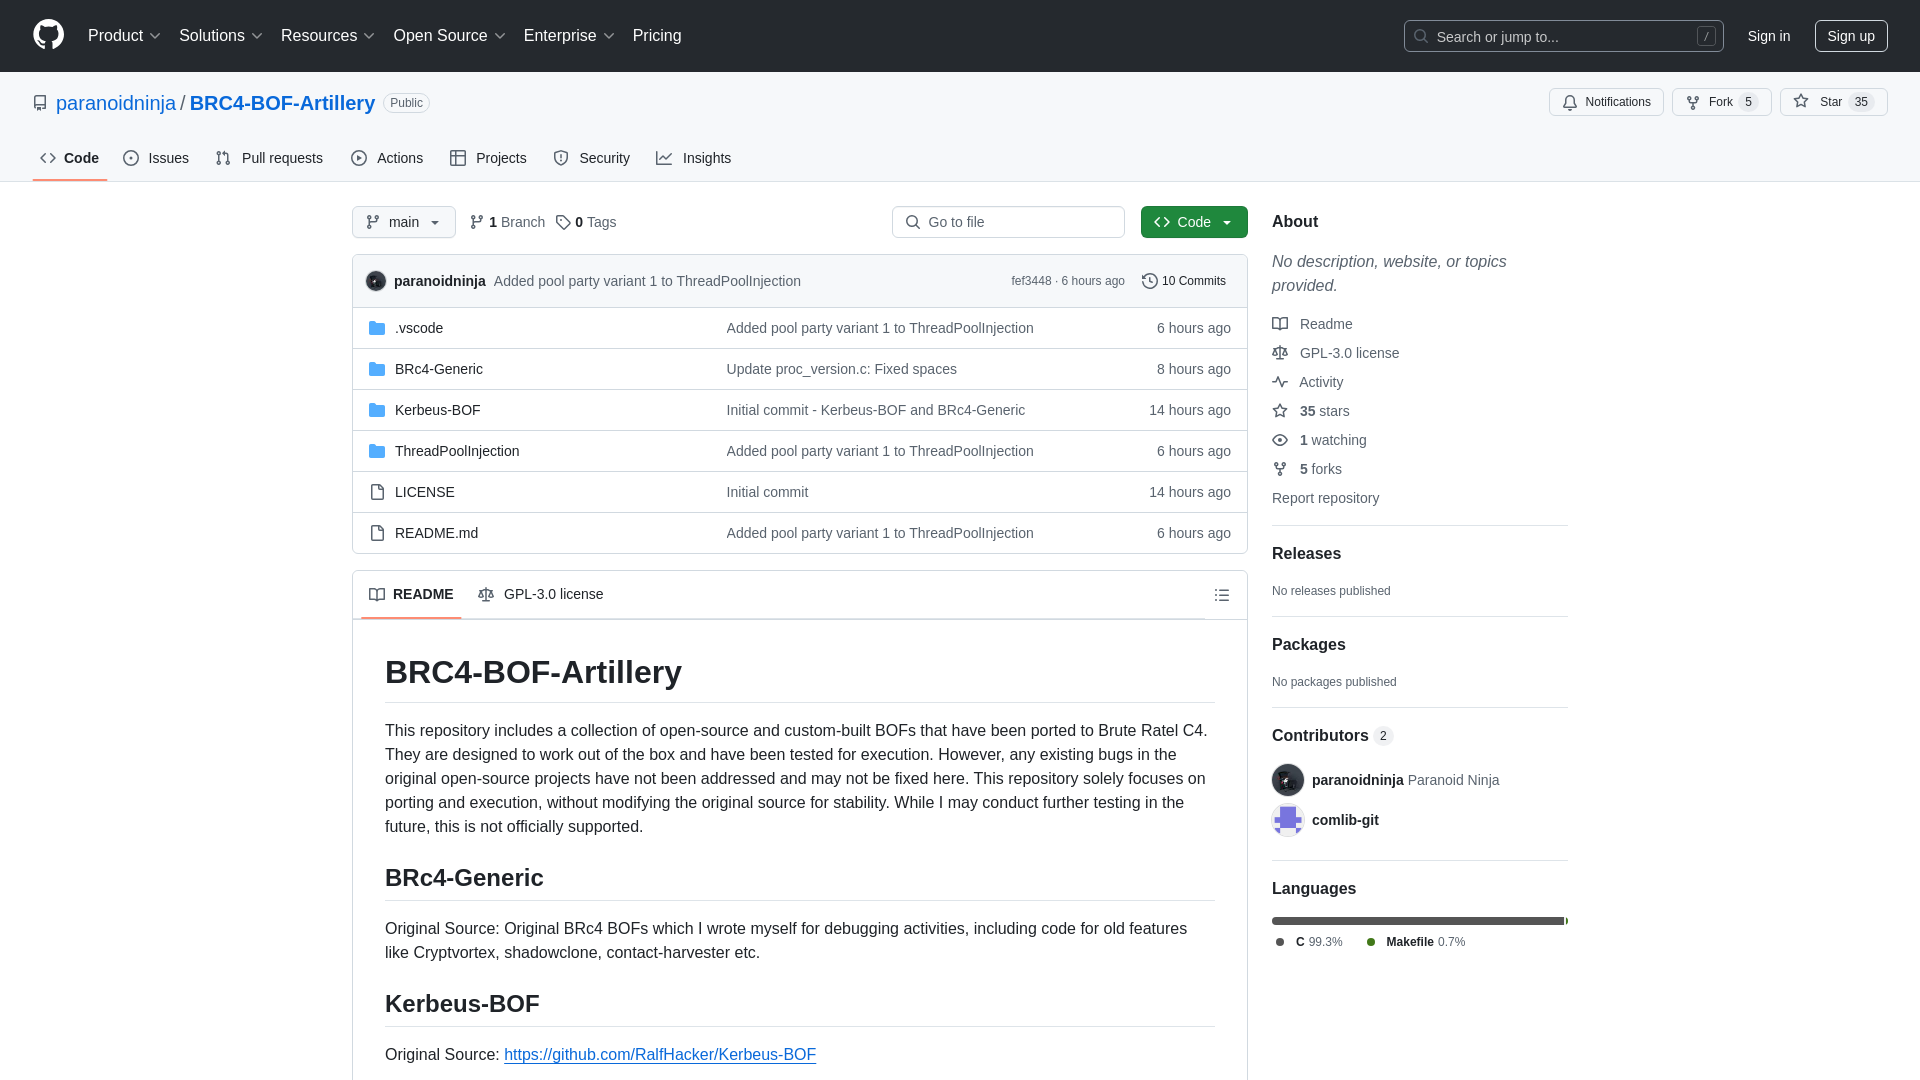Click Go to file search input
This screenshot has height=1080, width=1920.
1007,222
